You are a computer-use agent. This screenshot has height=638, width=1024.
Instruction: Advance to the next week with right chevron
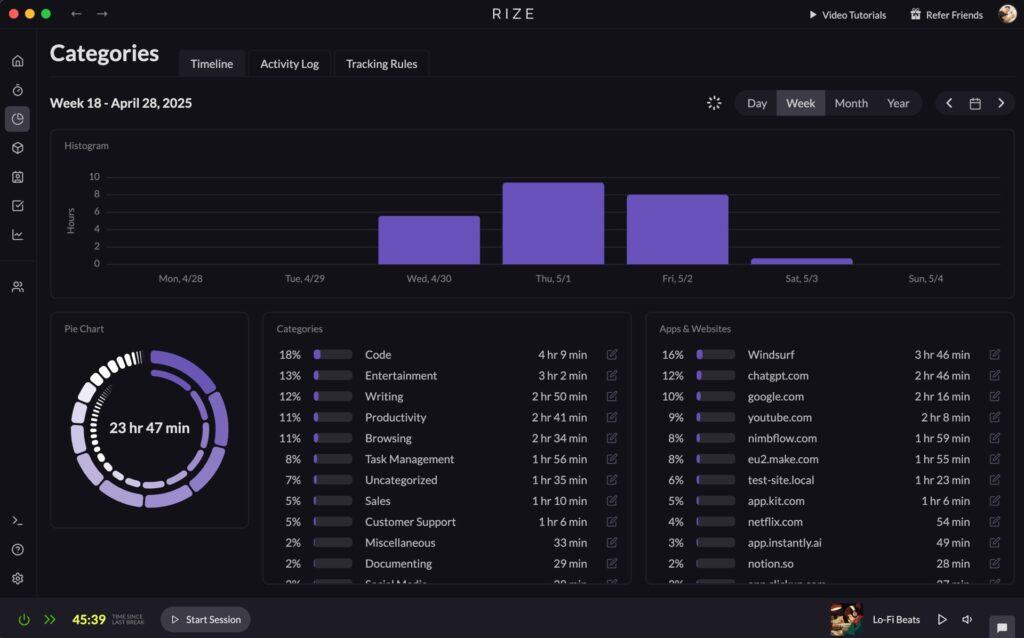pyautogui.click(x=1002, y=103)
